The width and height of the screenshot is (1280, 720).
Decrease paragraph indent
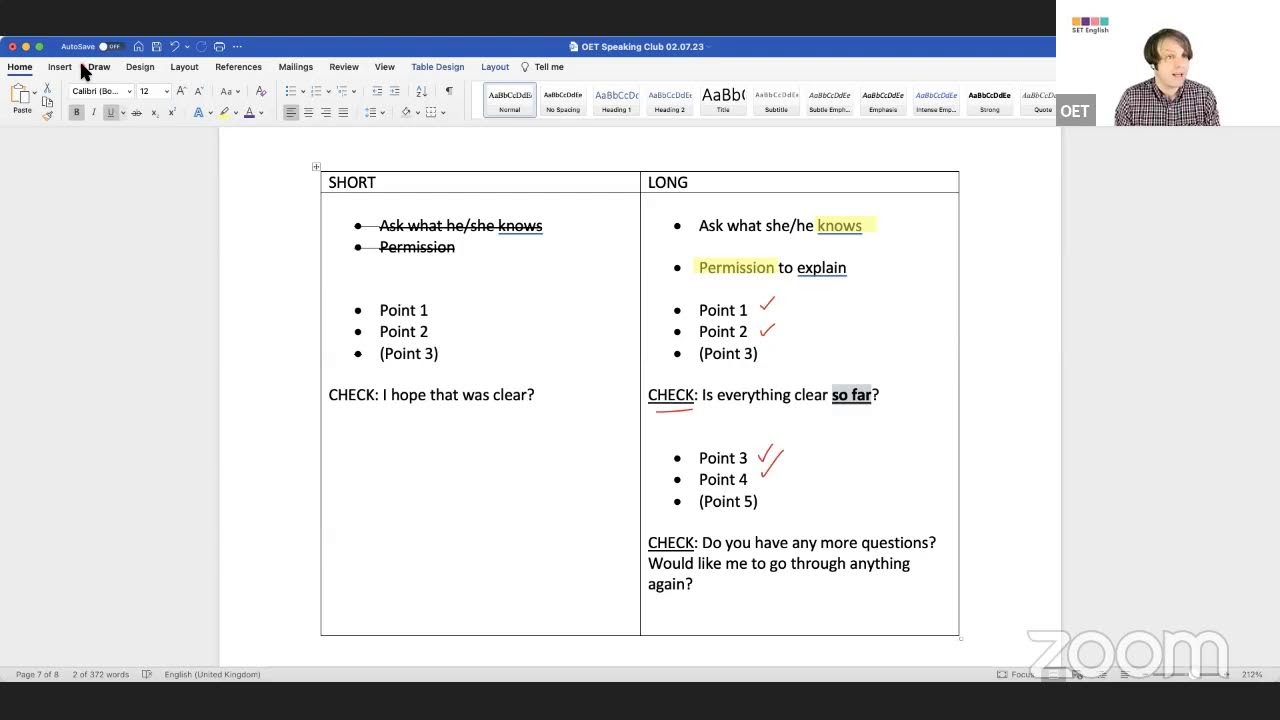click(377, 91)
